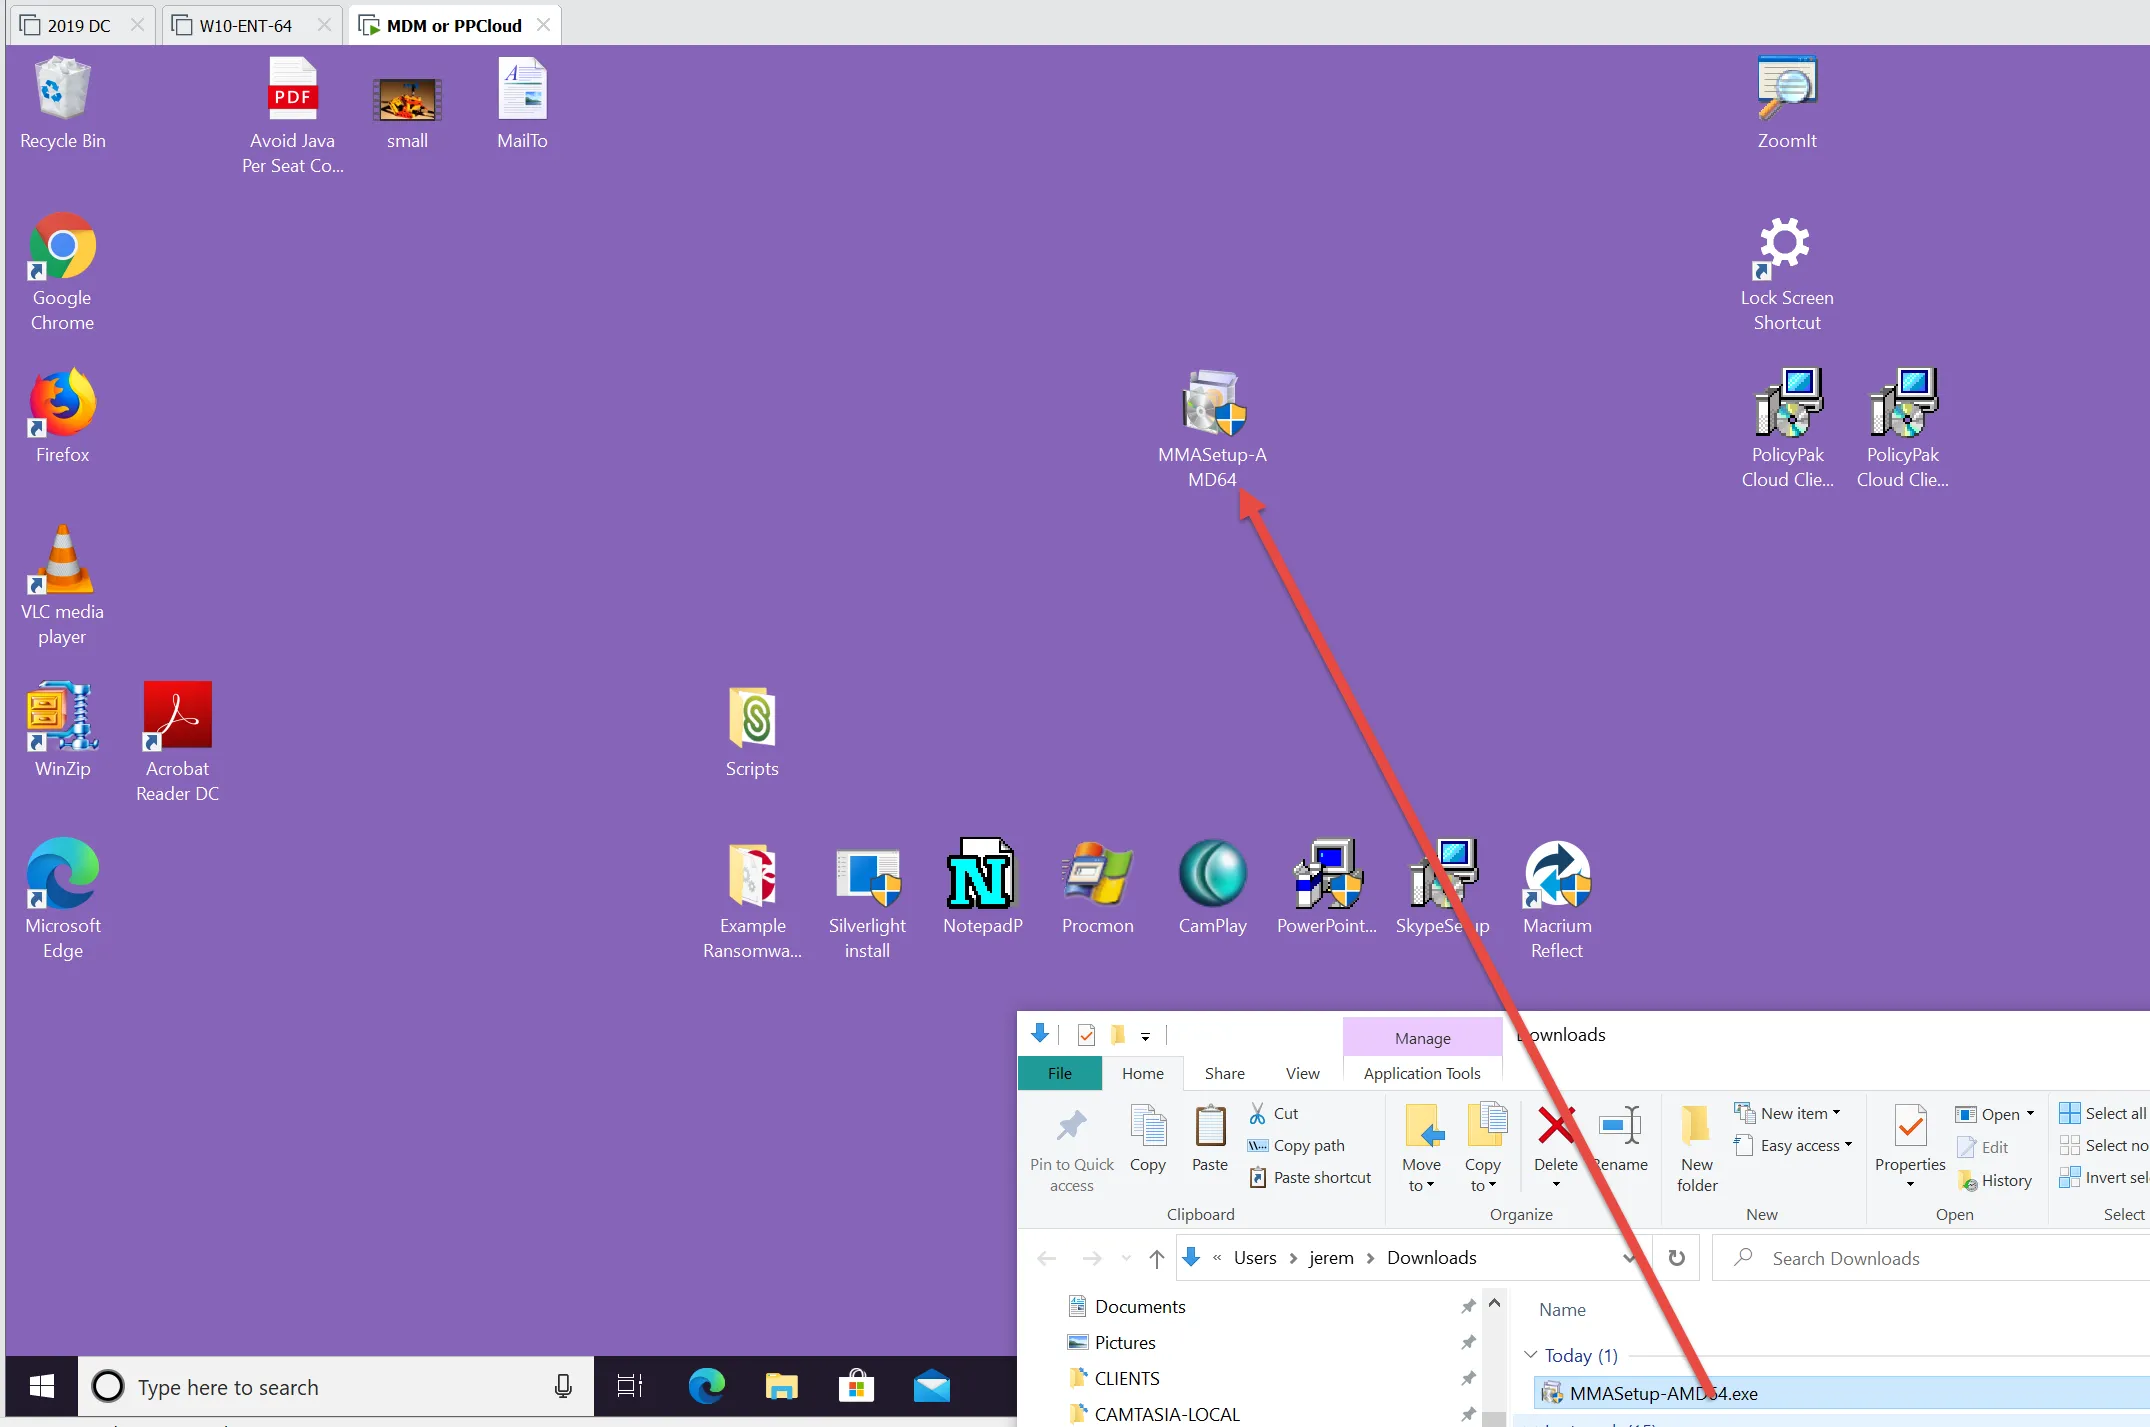Open the Share ribbon tab
This screenshot has width=2150, height=1427.
pos(1224,1073)
